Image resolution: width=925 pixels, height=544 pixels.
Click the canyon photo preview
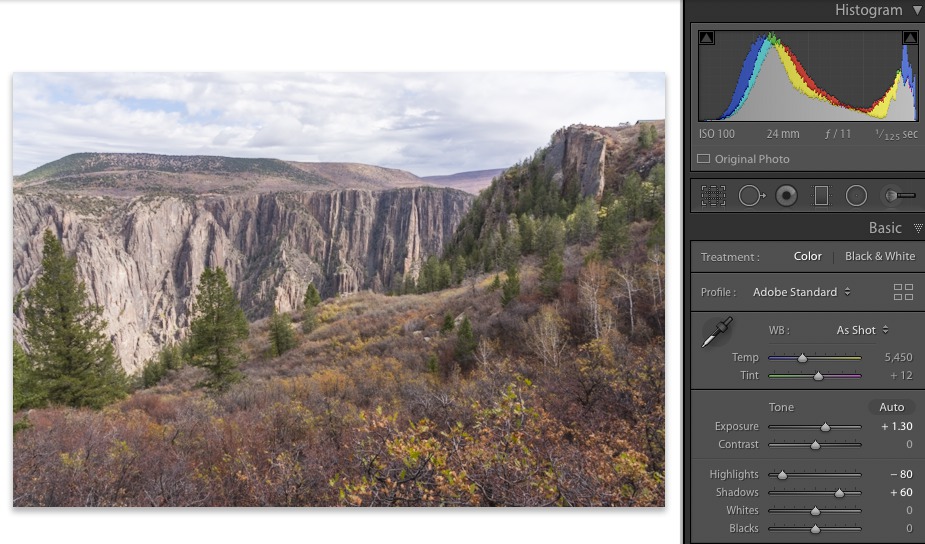tap(339, 289)
